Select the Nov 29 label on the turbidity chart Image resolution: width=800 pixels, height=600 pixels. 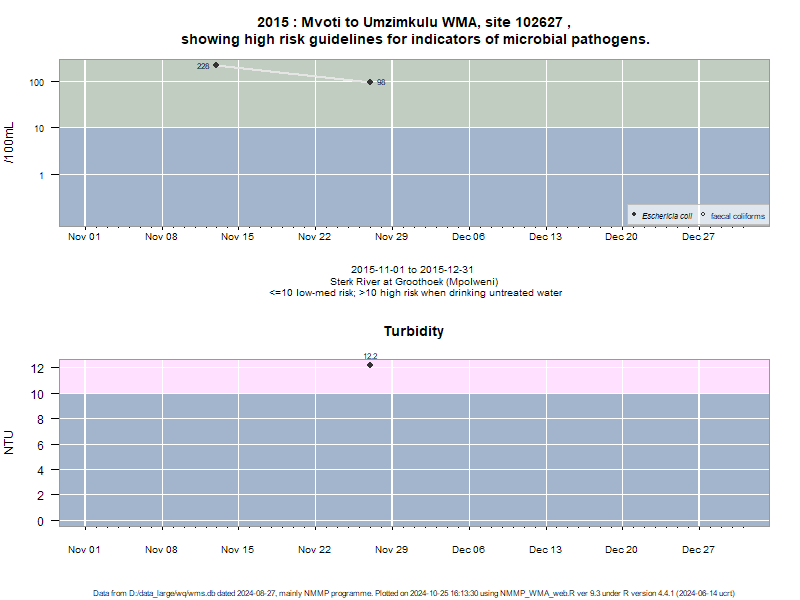[x=391, y=550]
